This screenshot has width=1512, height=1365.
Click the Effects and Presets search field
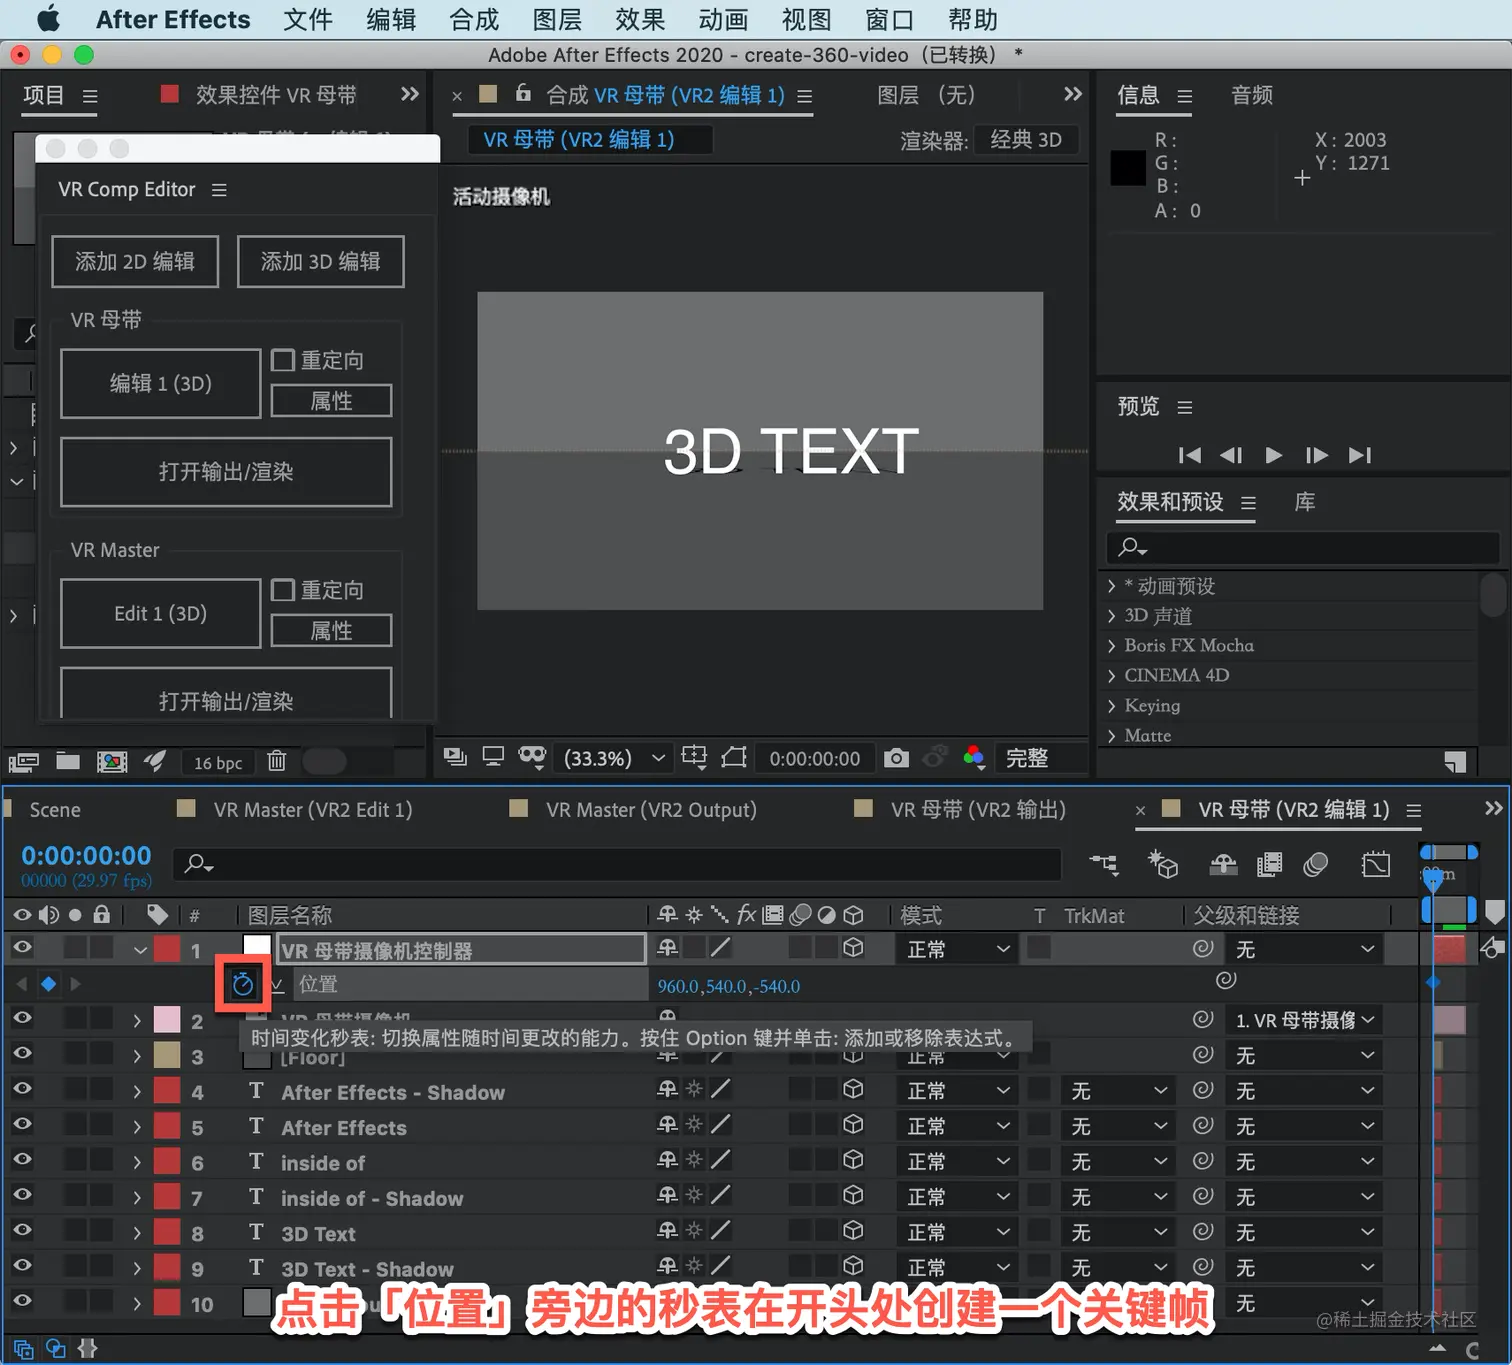1303,548
